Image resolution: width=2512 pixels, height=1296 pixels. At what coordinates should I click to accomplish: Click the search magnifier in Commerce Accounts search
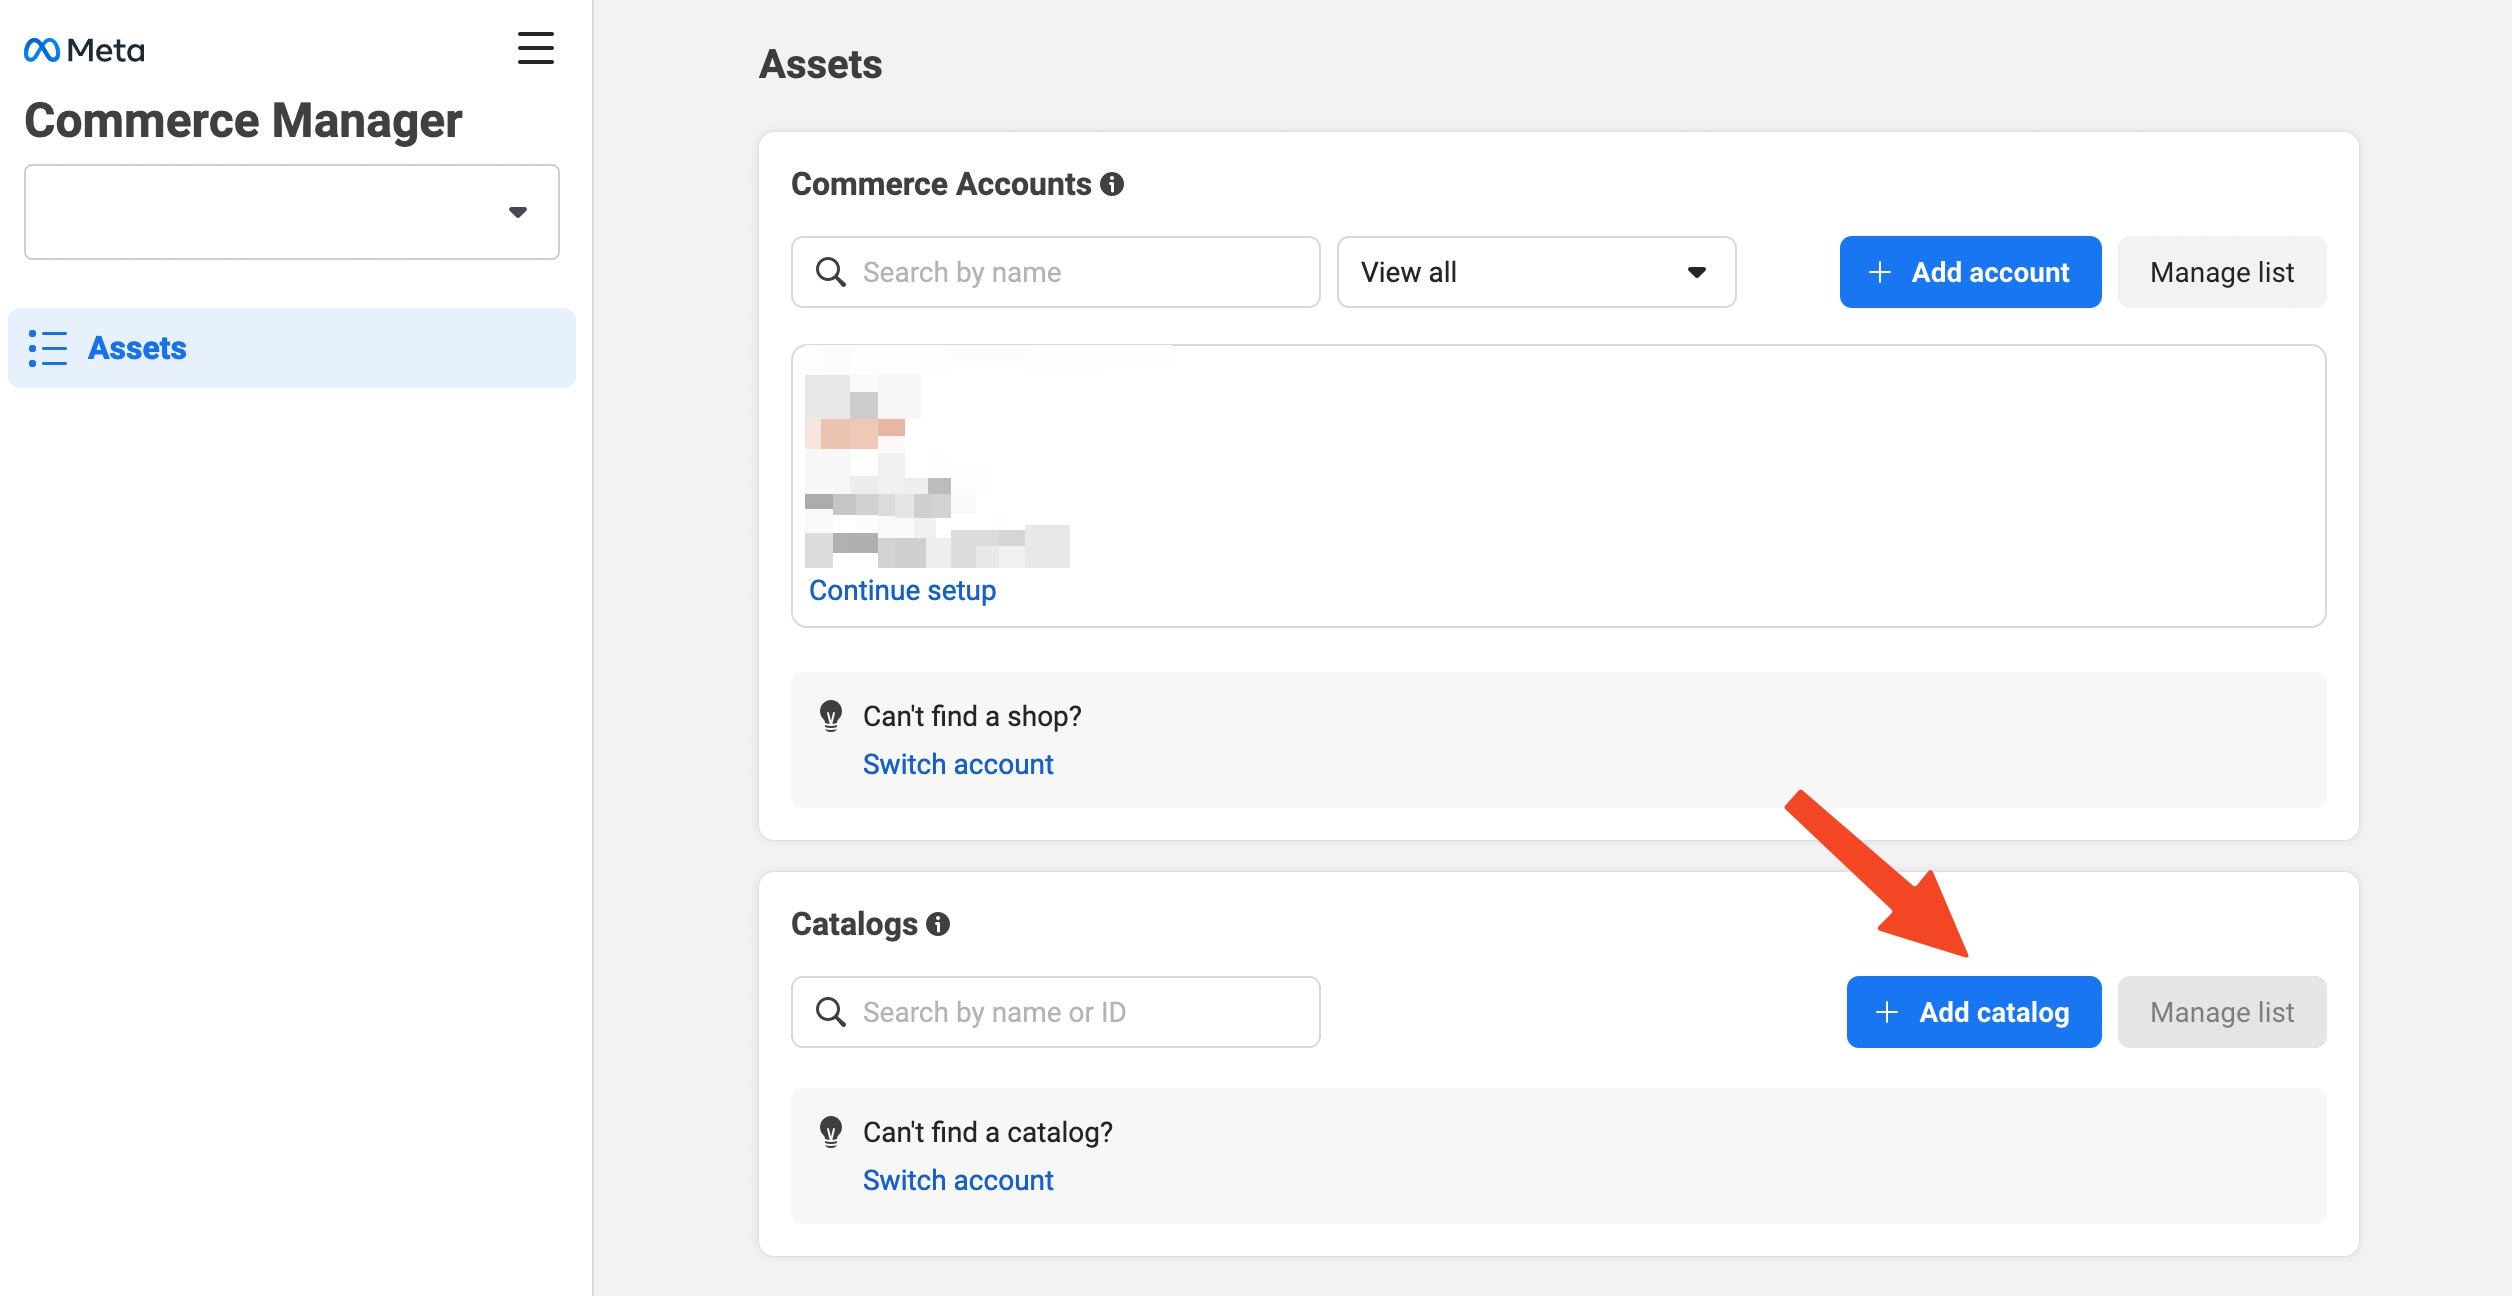[x=830, y=271]
